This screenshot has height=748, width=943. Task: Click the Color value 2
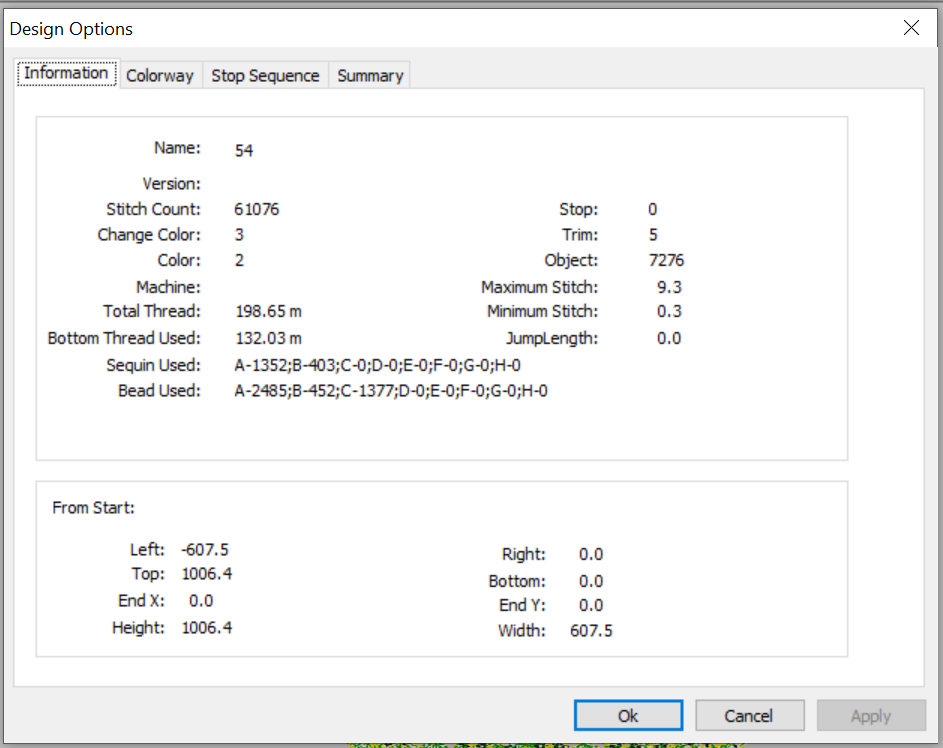click(x=239, y=260)
